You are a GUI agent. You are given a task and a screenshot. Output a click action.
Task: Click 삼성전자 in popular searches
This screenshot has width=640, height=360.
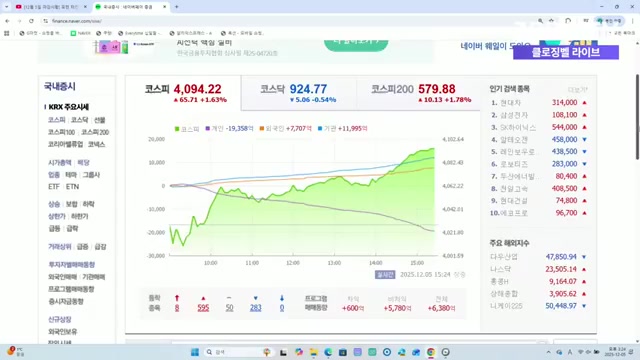pyautogui.click(x=514, y=115)
